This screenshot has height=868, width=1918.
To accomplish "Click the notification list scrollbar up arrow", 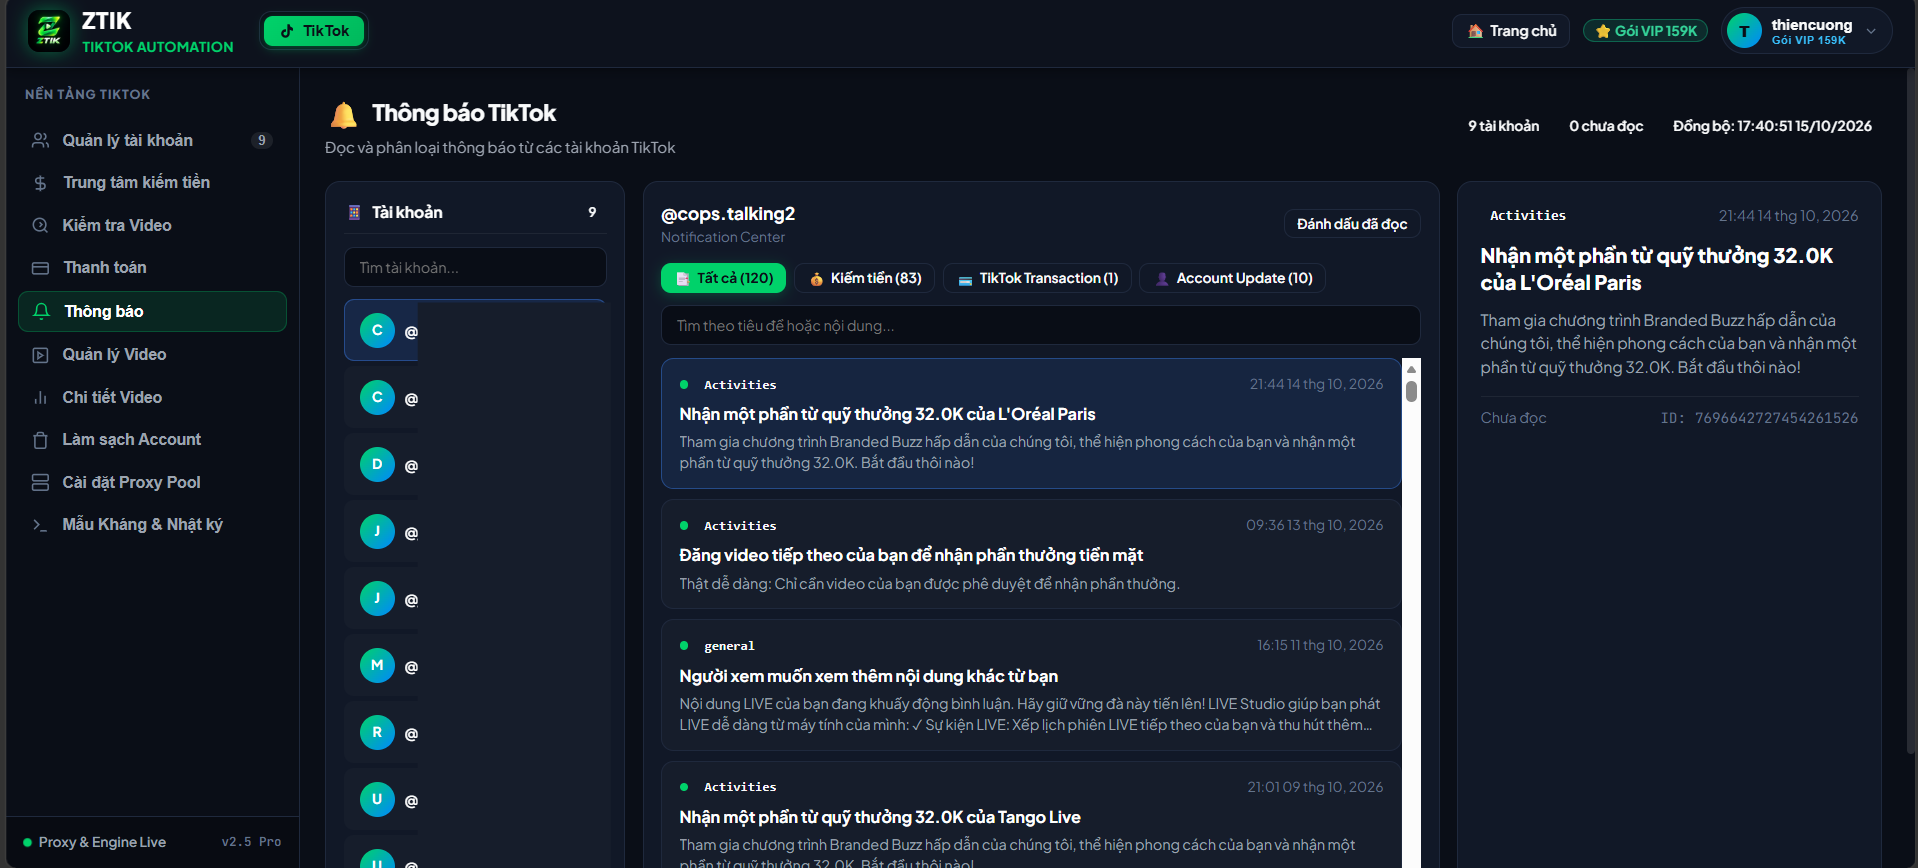I will [x=1412, y=368].
